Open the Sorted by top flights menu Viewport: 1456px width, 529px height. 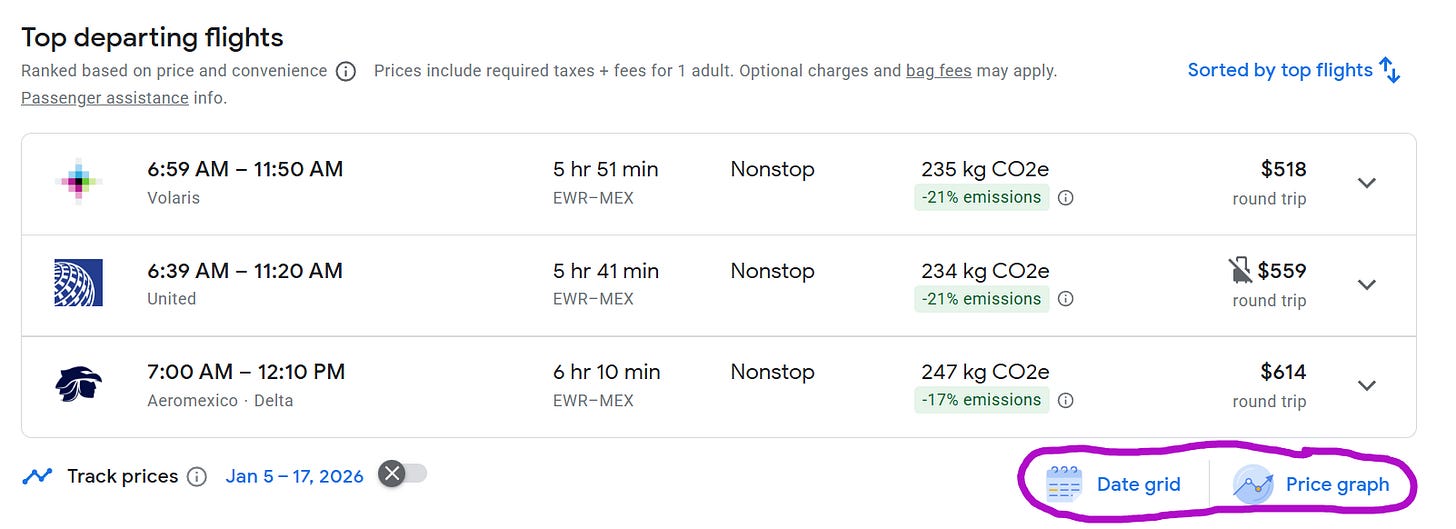(1293, 70)
